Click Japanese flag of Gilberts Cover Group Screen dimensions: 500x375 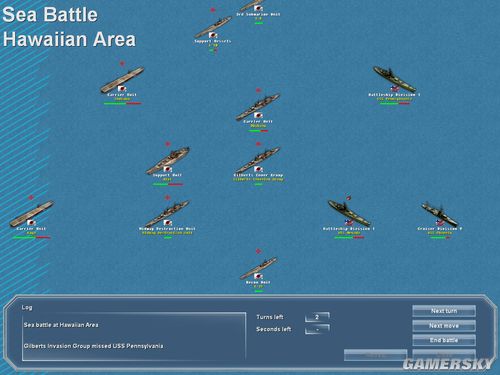(258, 169)
